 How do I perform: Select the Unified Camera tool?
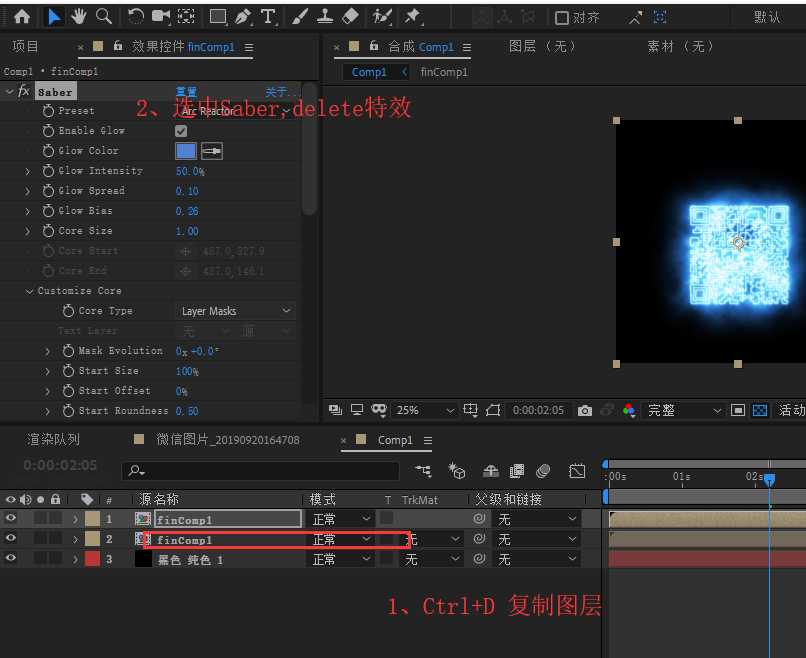coord(161,17)
